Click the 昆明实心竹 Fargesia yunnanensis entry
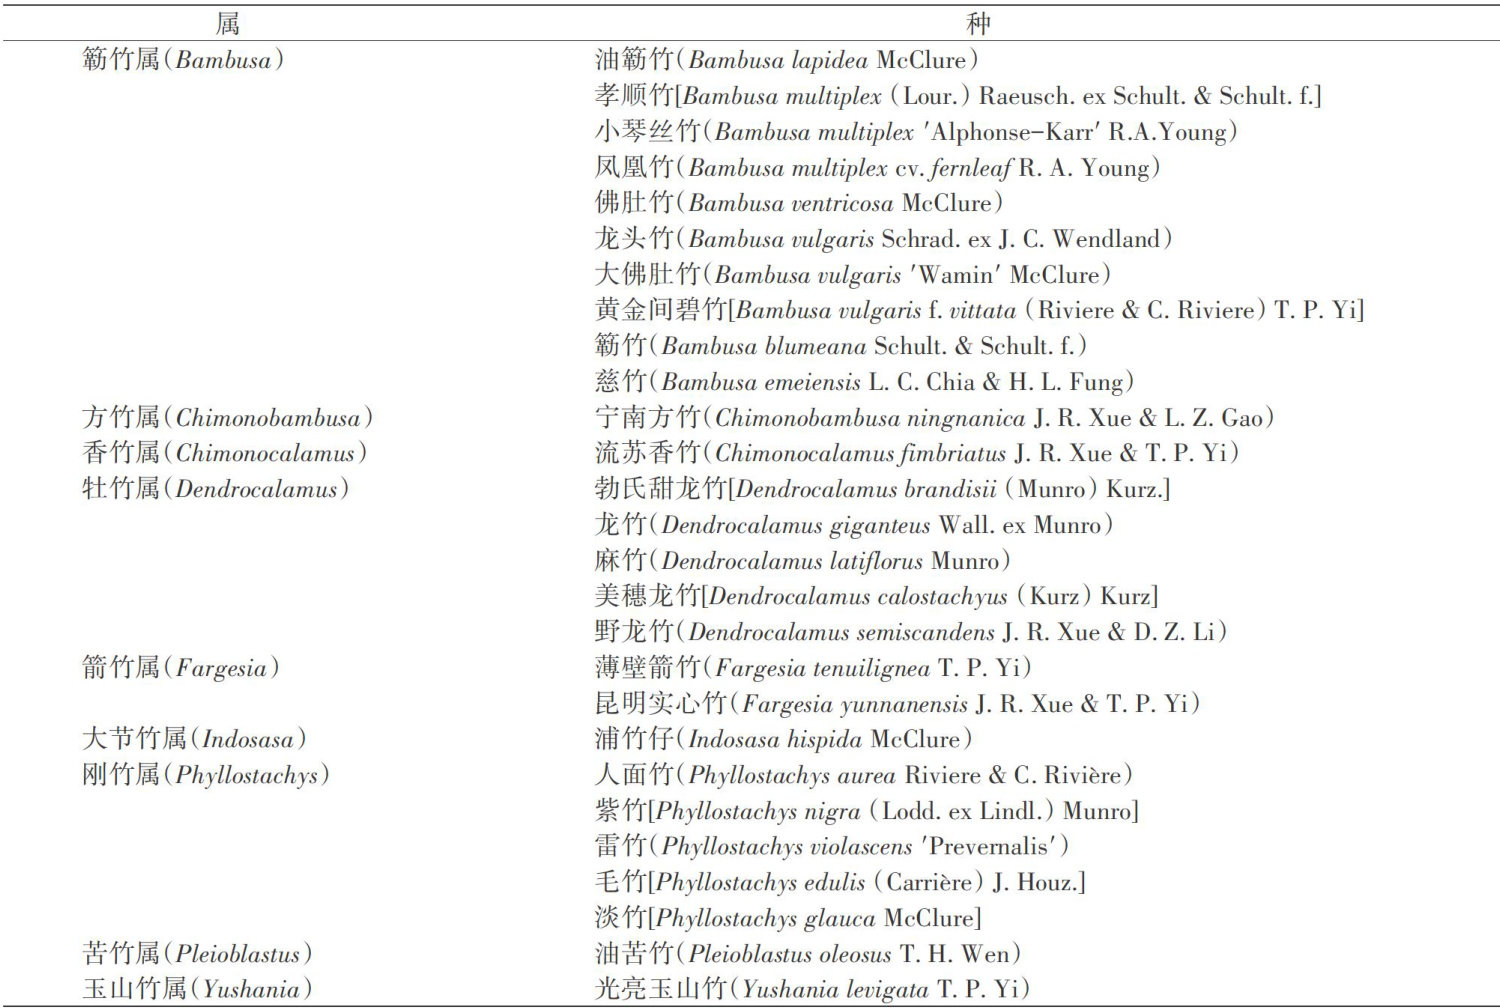 [x=896, y=704]
